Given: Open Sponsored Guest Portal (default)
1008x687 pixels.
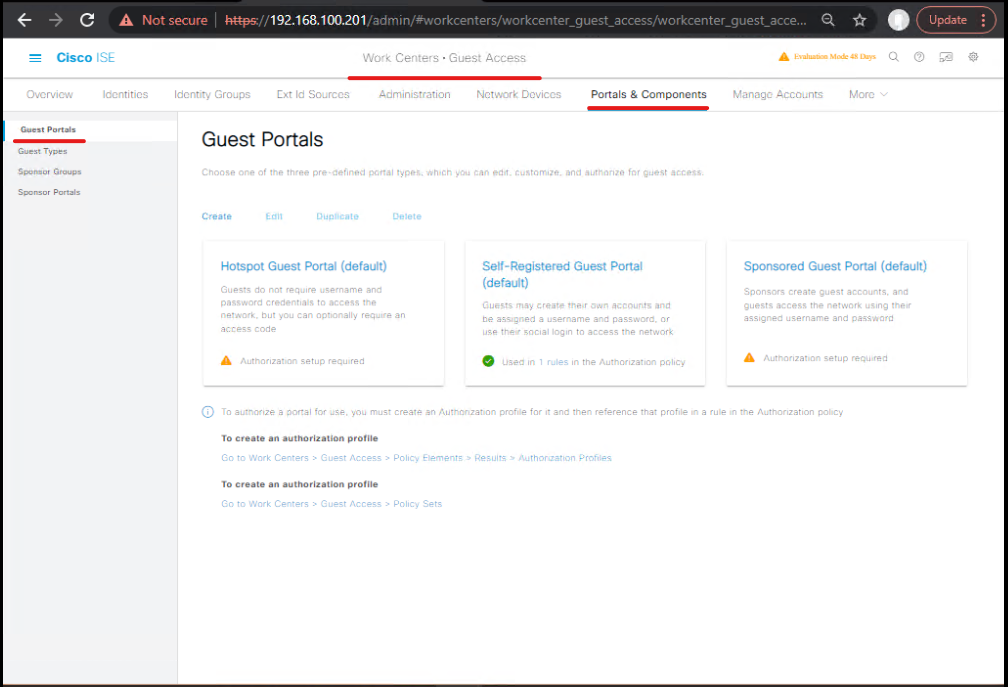Looking at the screenshot, I should [835, 266].
